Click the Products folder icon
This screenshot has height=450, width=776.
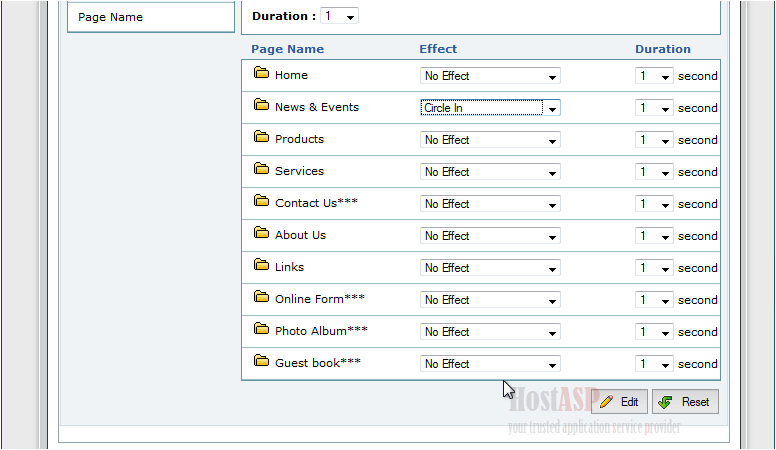tap(261, 137)
